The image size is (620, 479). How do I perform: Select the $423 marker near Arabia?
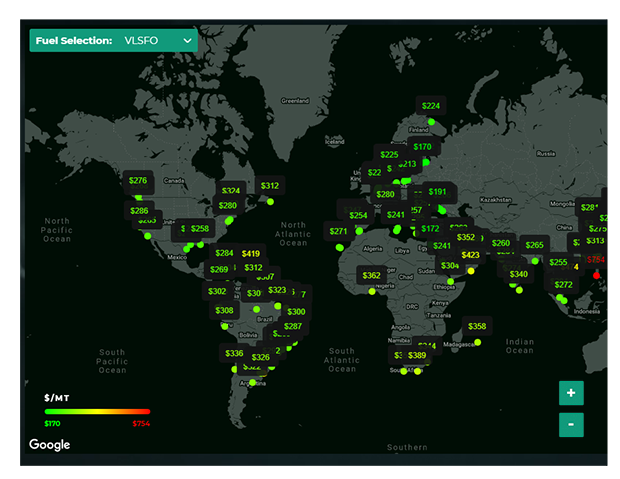470,255
